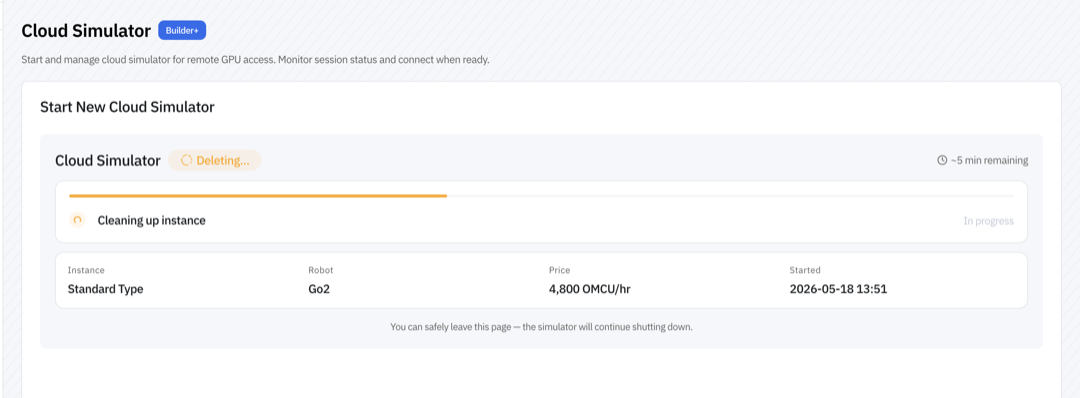Click the 4,800 OMCU/hr price value
This screenshot has height=398, width=1080.
[590, 289]
